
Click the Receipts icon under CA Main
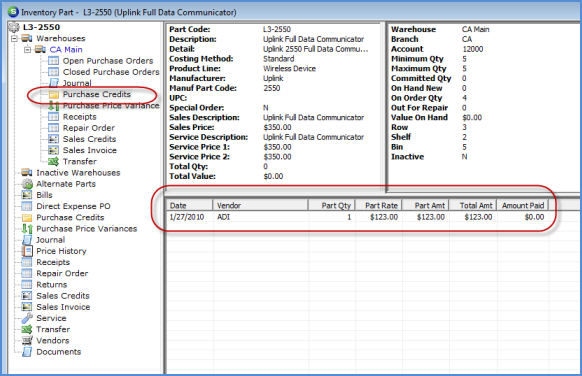tap(53, 117)
